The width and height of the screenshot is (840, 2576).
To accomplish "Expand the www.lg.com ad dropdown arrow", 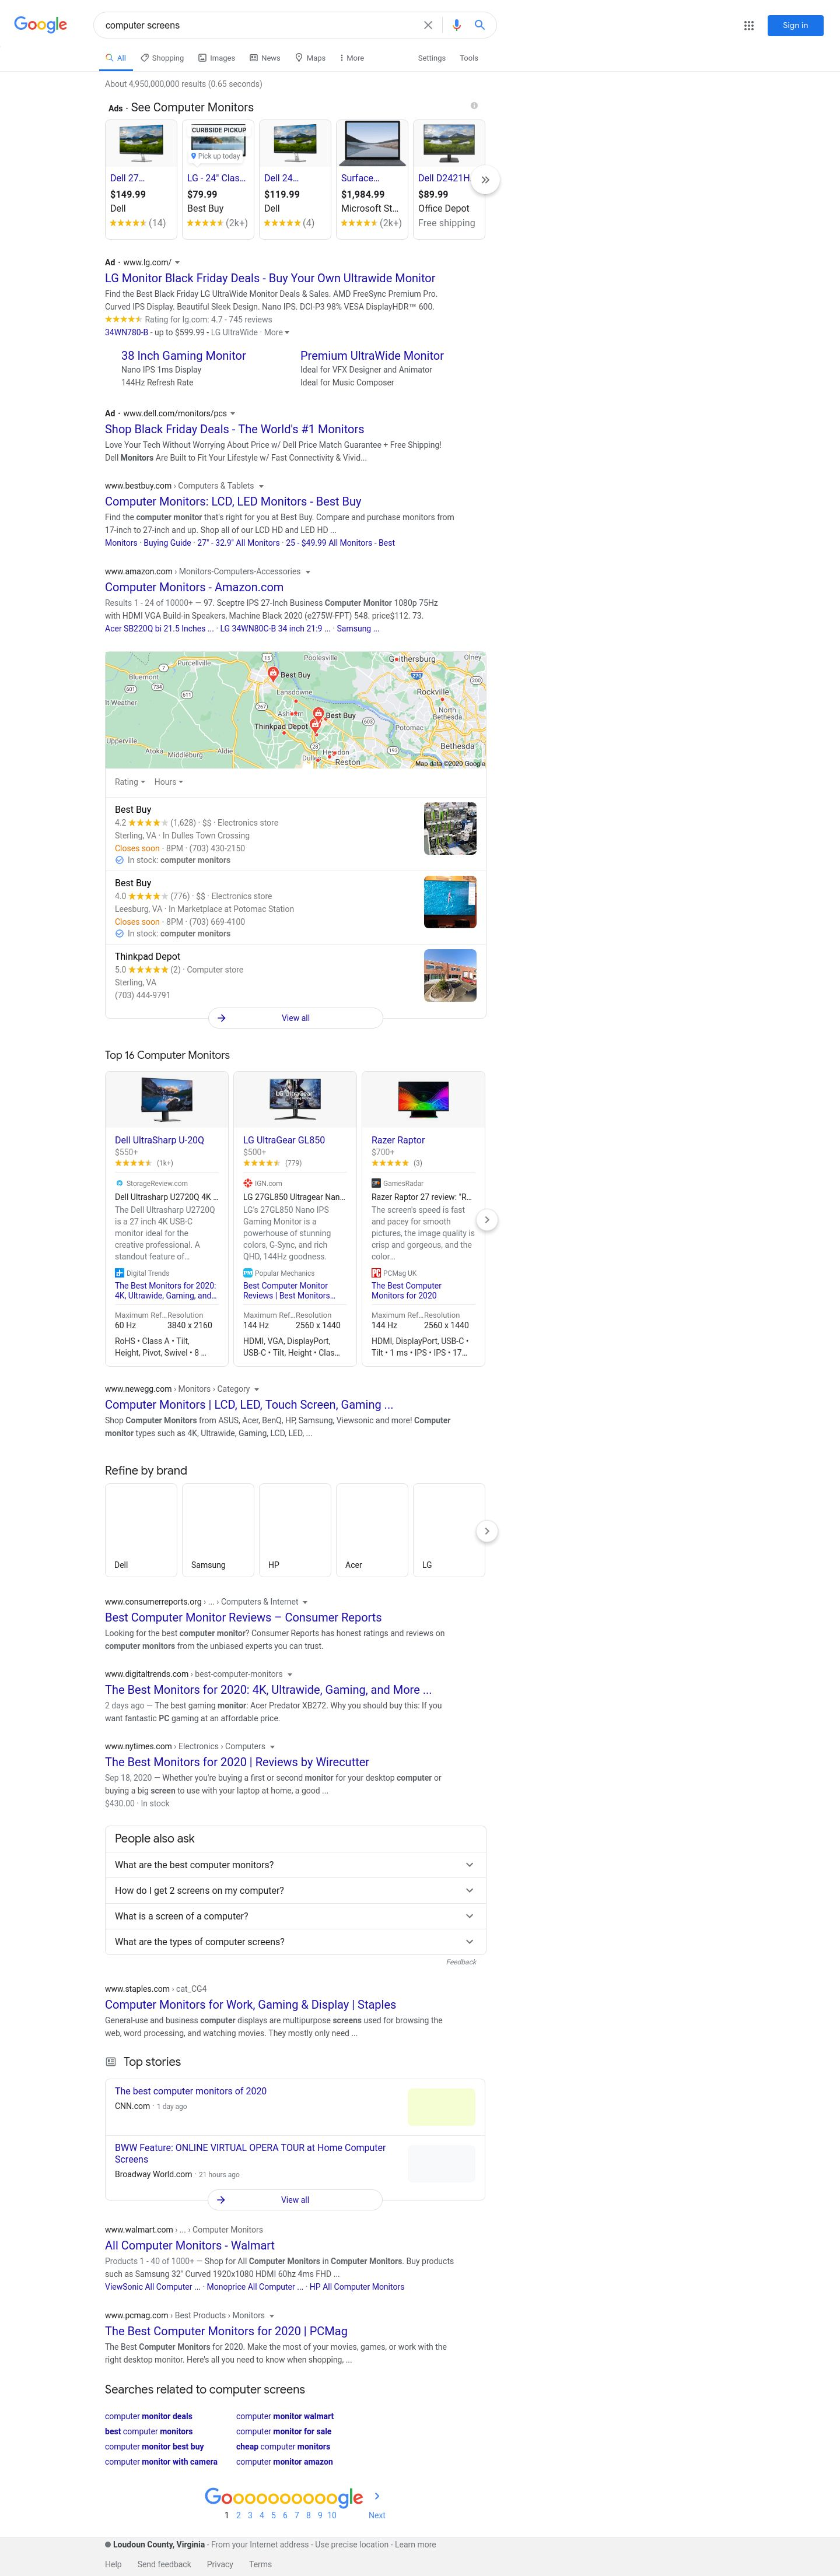I will point(177,263).
